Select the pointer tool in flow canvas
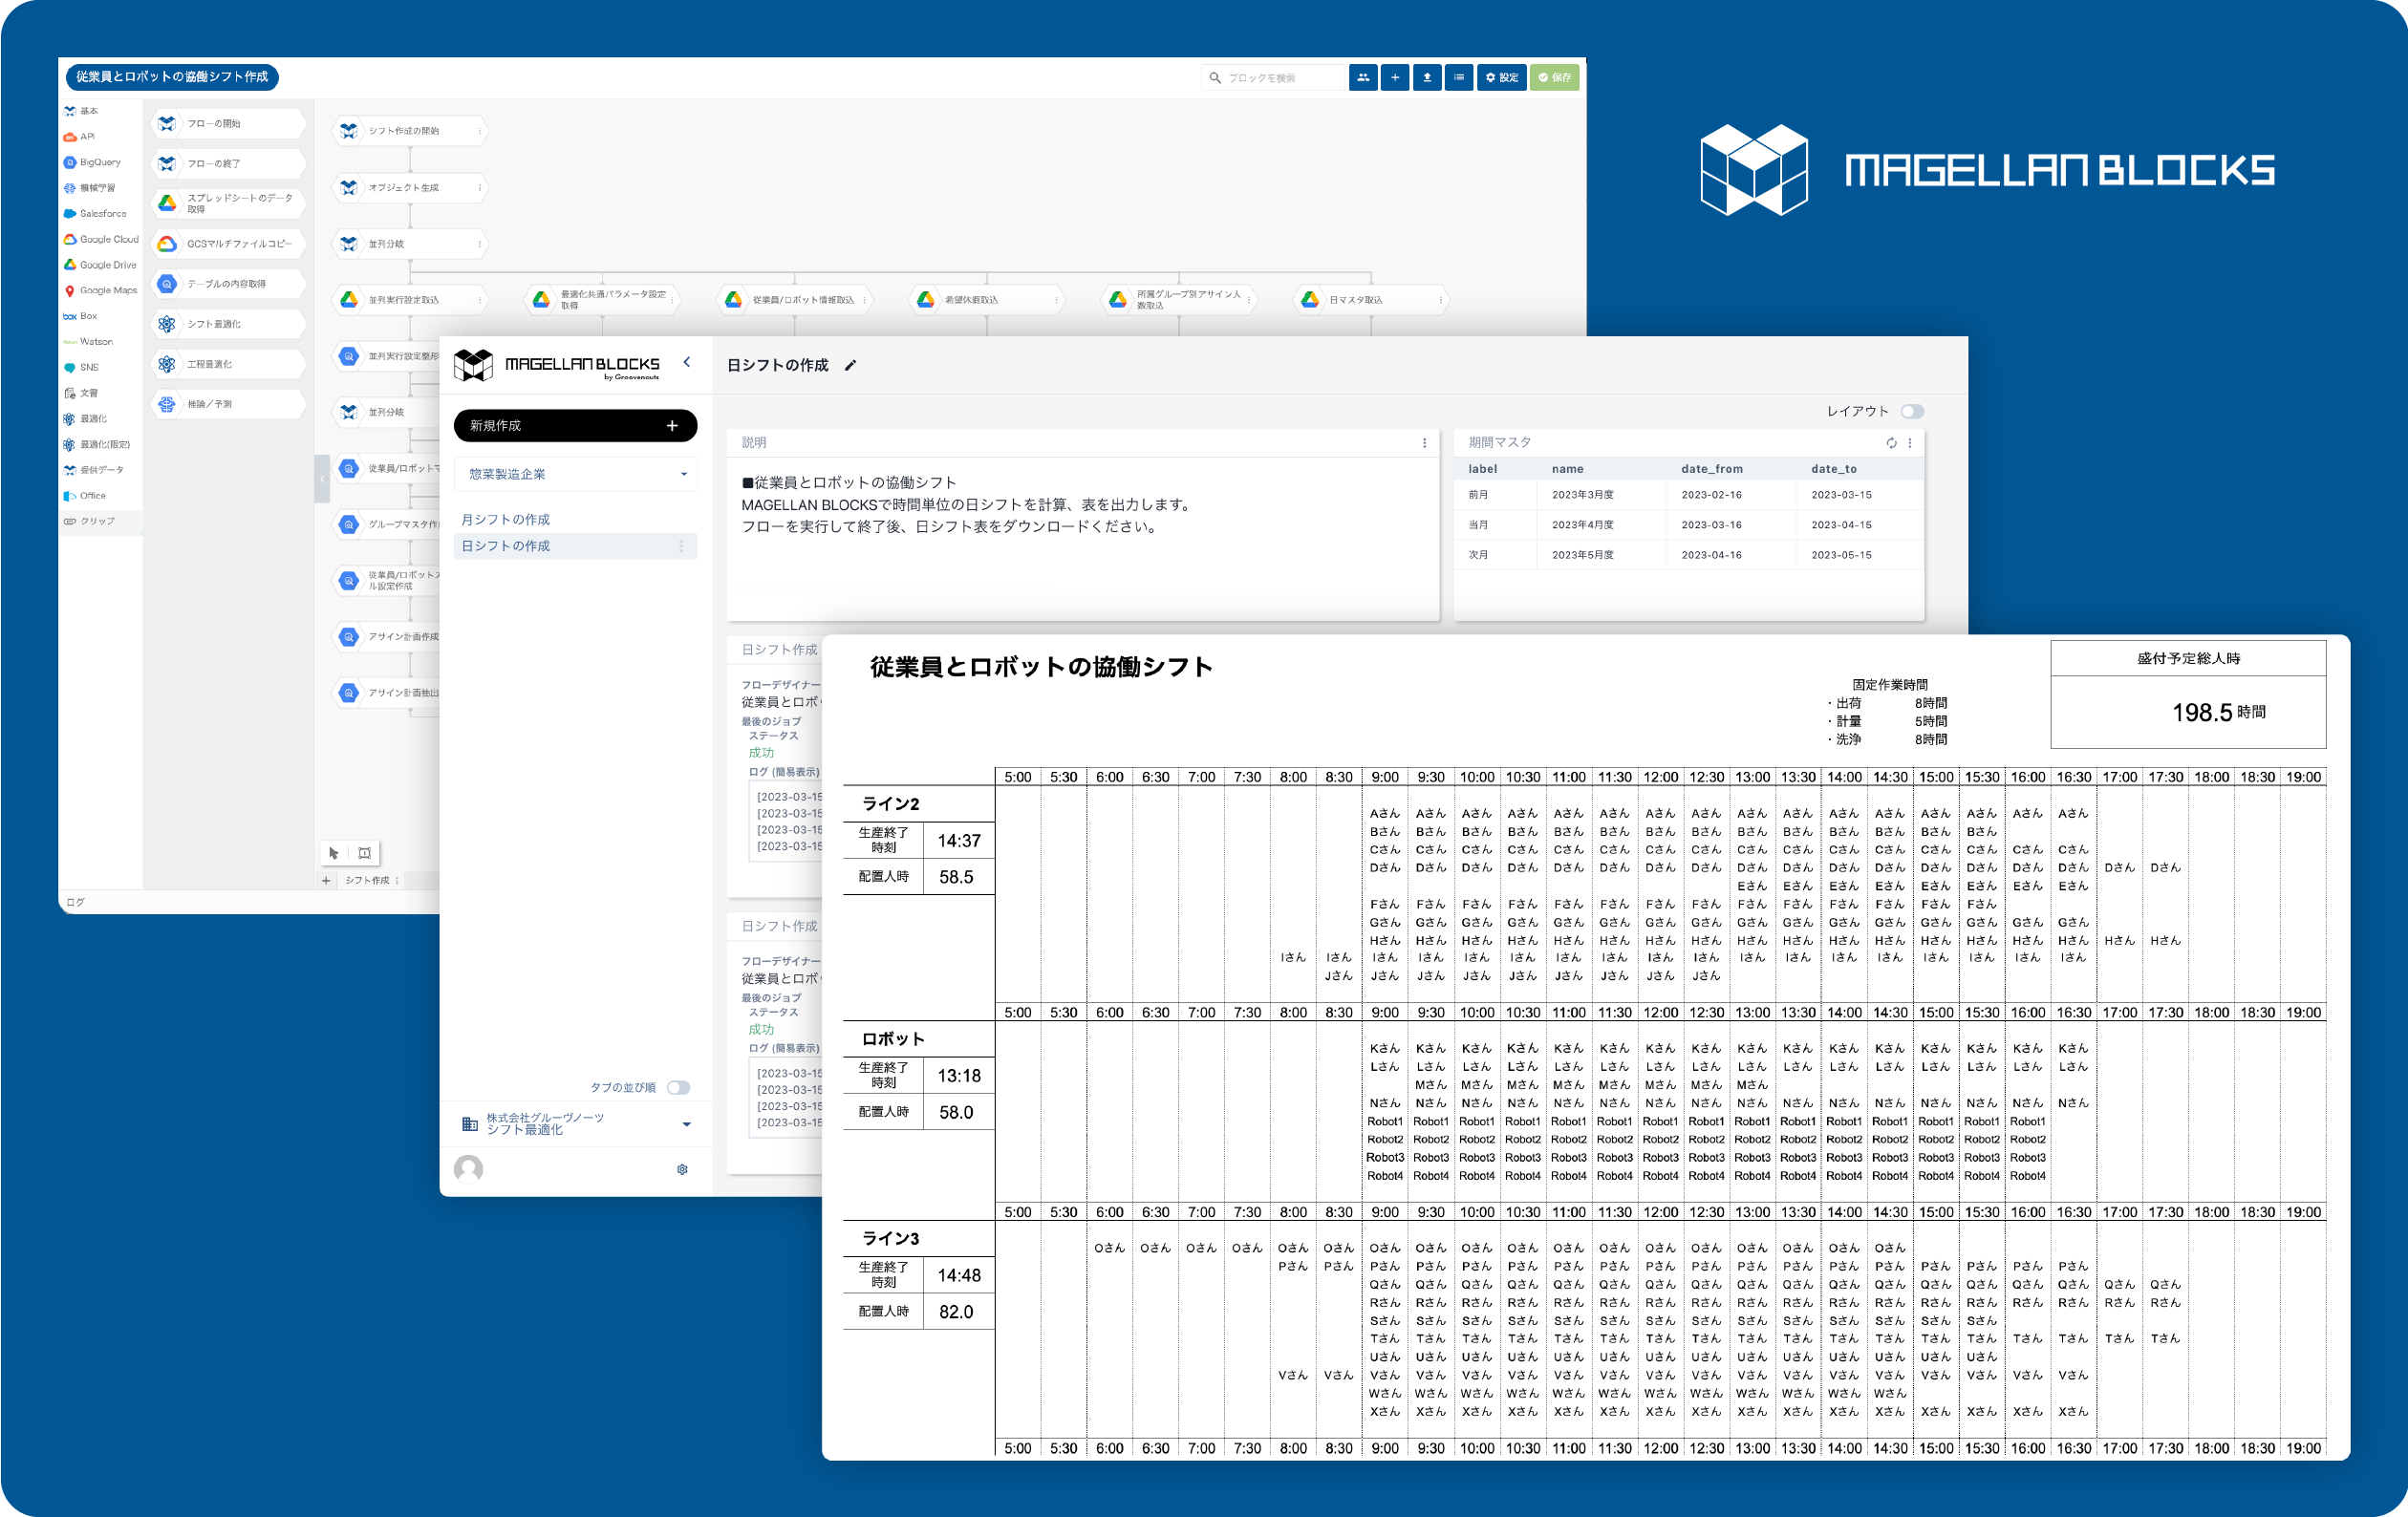 [333, 853]
